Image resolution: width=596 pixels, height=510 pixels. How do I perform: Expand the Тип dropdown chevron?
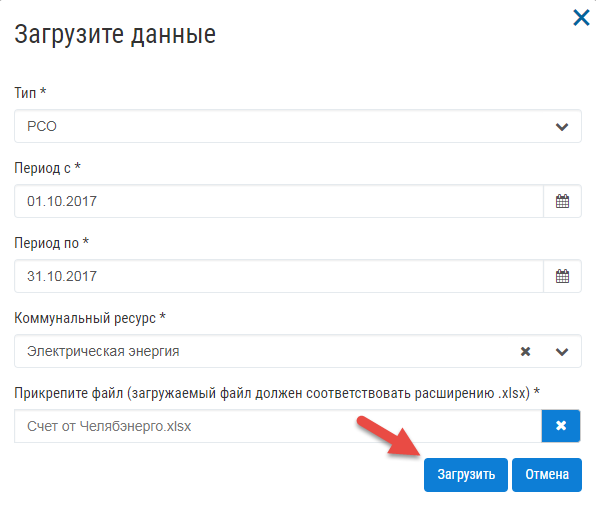point(562,127)
